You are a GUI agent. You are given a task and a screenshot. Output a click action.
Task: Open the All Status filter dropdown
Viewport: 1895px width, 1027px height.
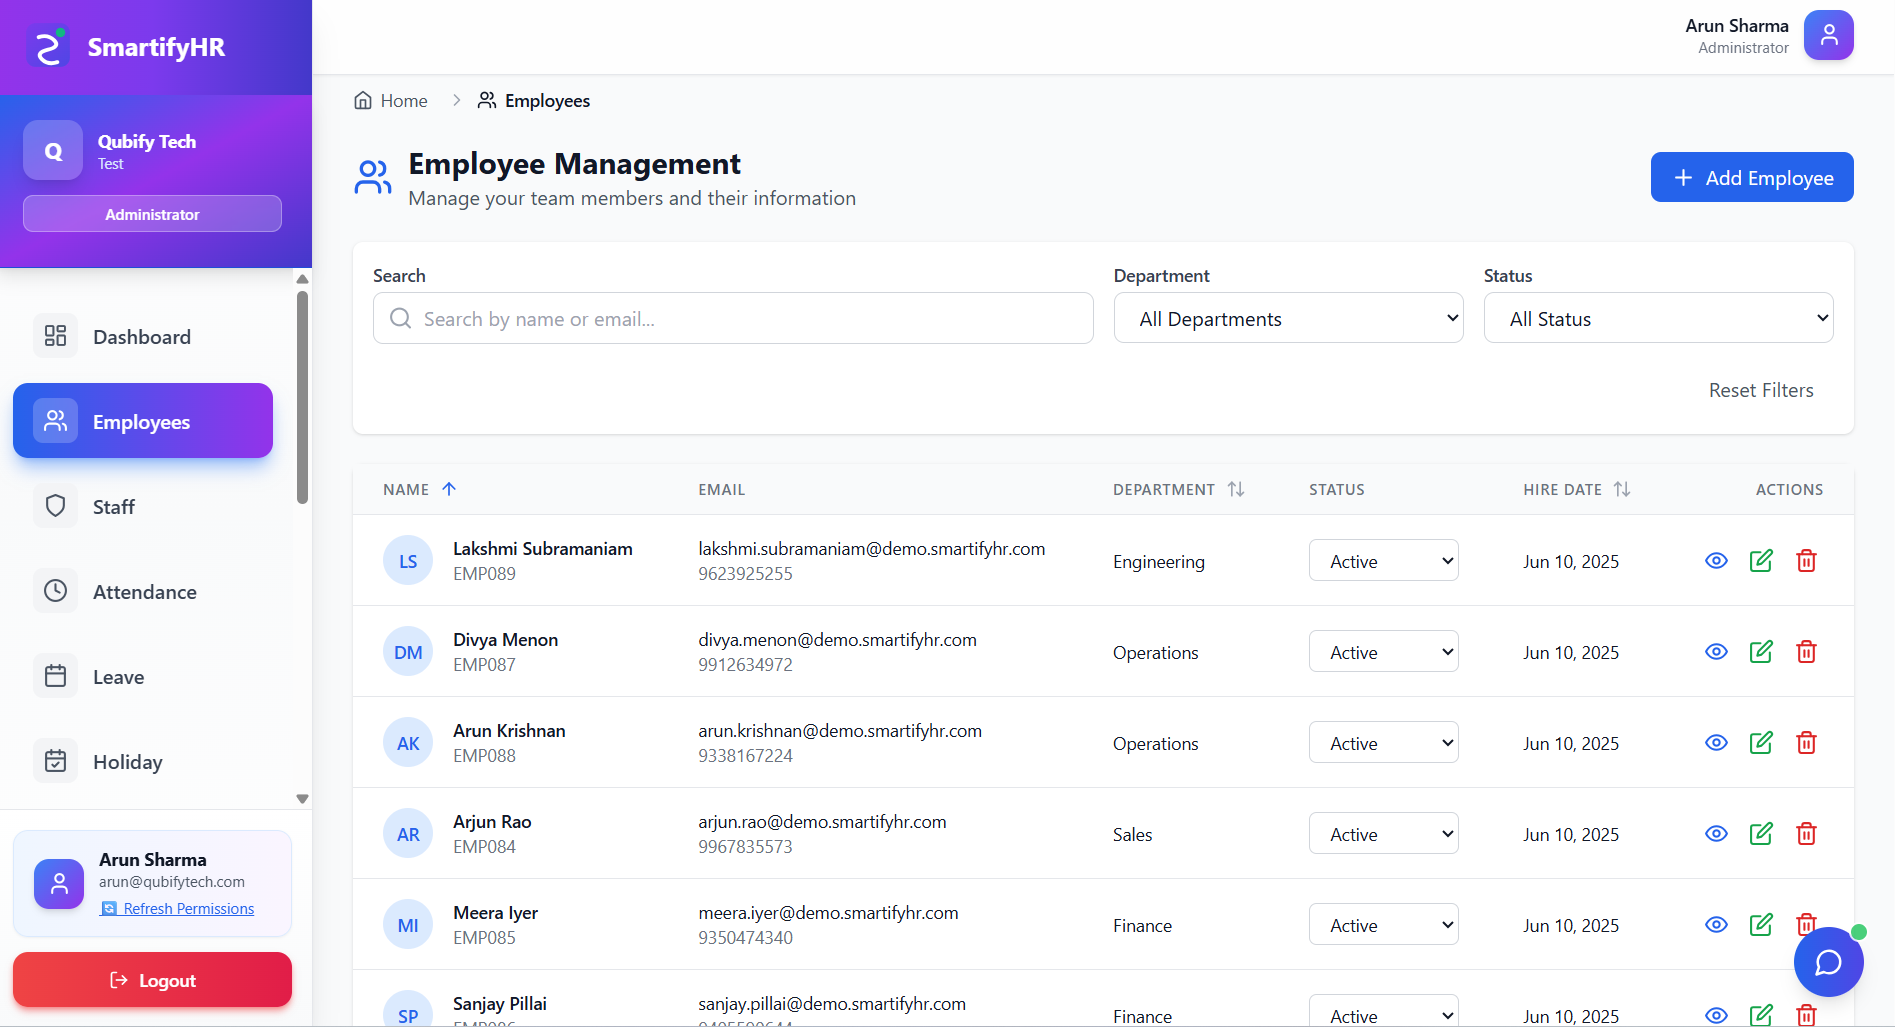tap(1658, 317)
